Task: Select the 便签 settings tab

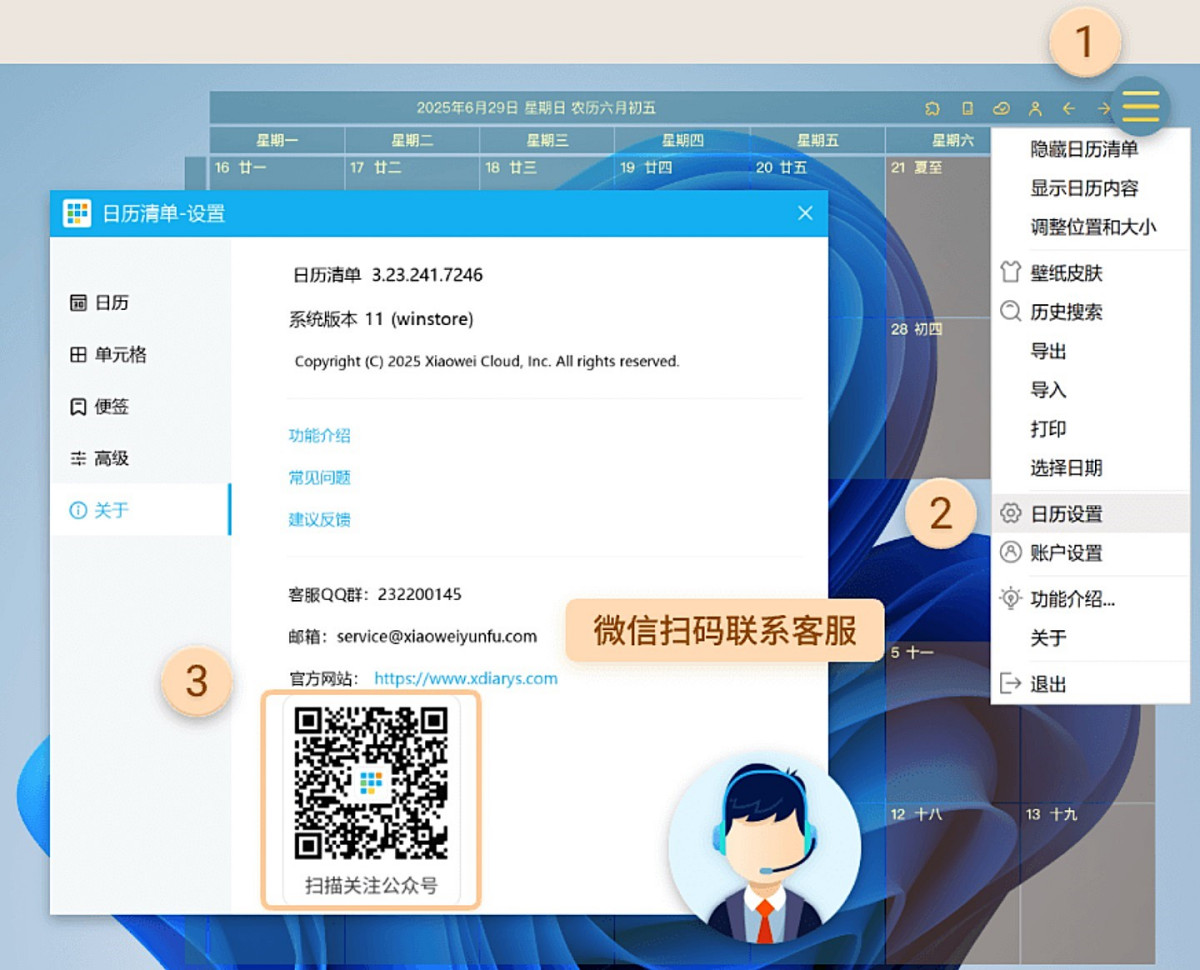Action: tap(111, 407)
